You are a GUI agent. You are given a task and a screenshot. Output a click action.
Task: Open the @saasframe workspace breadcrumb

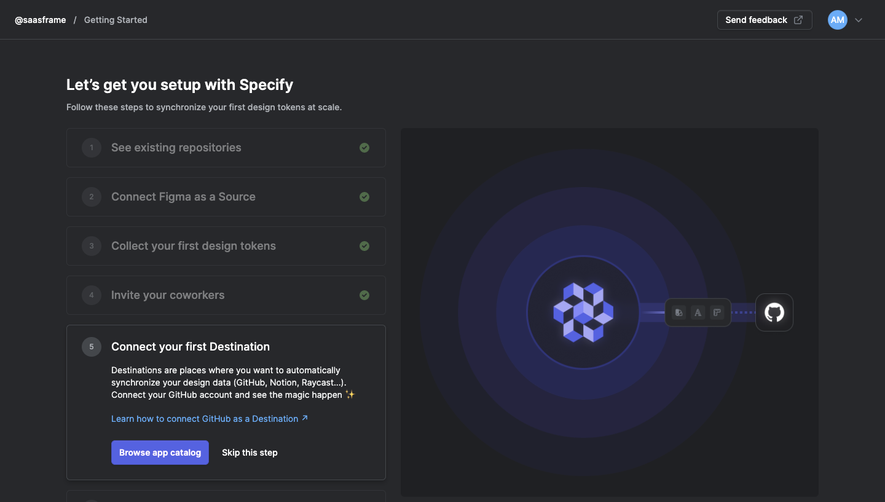(x=40, y=20)
